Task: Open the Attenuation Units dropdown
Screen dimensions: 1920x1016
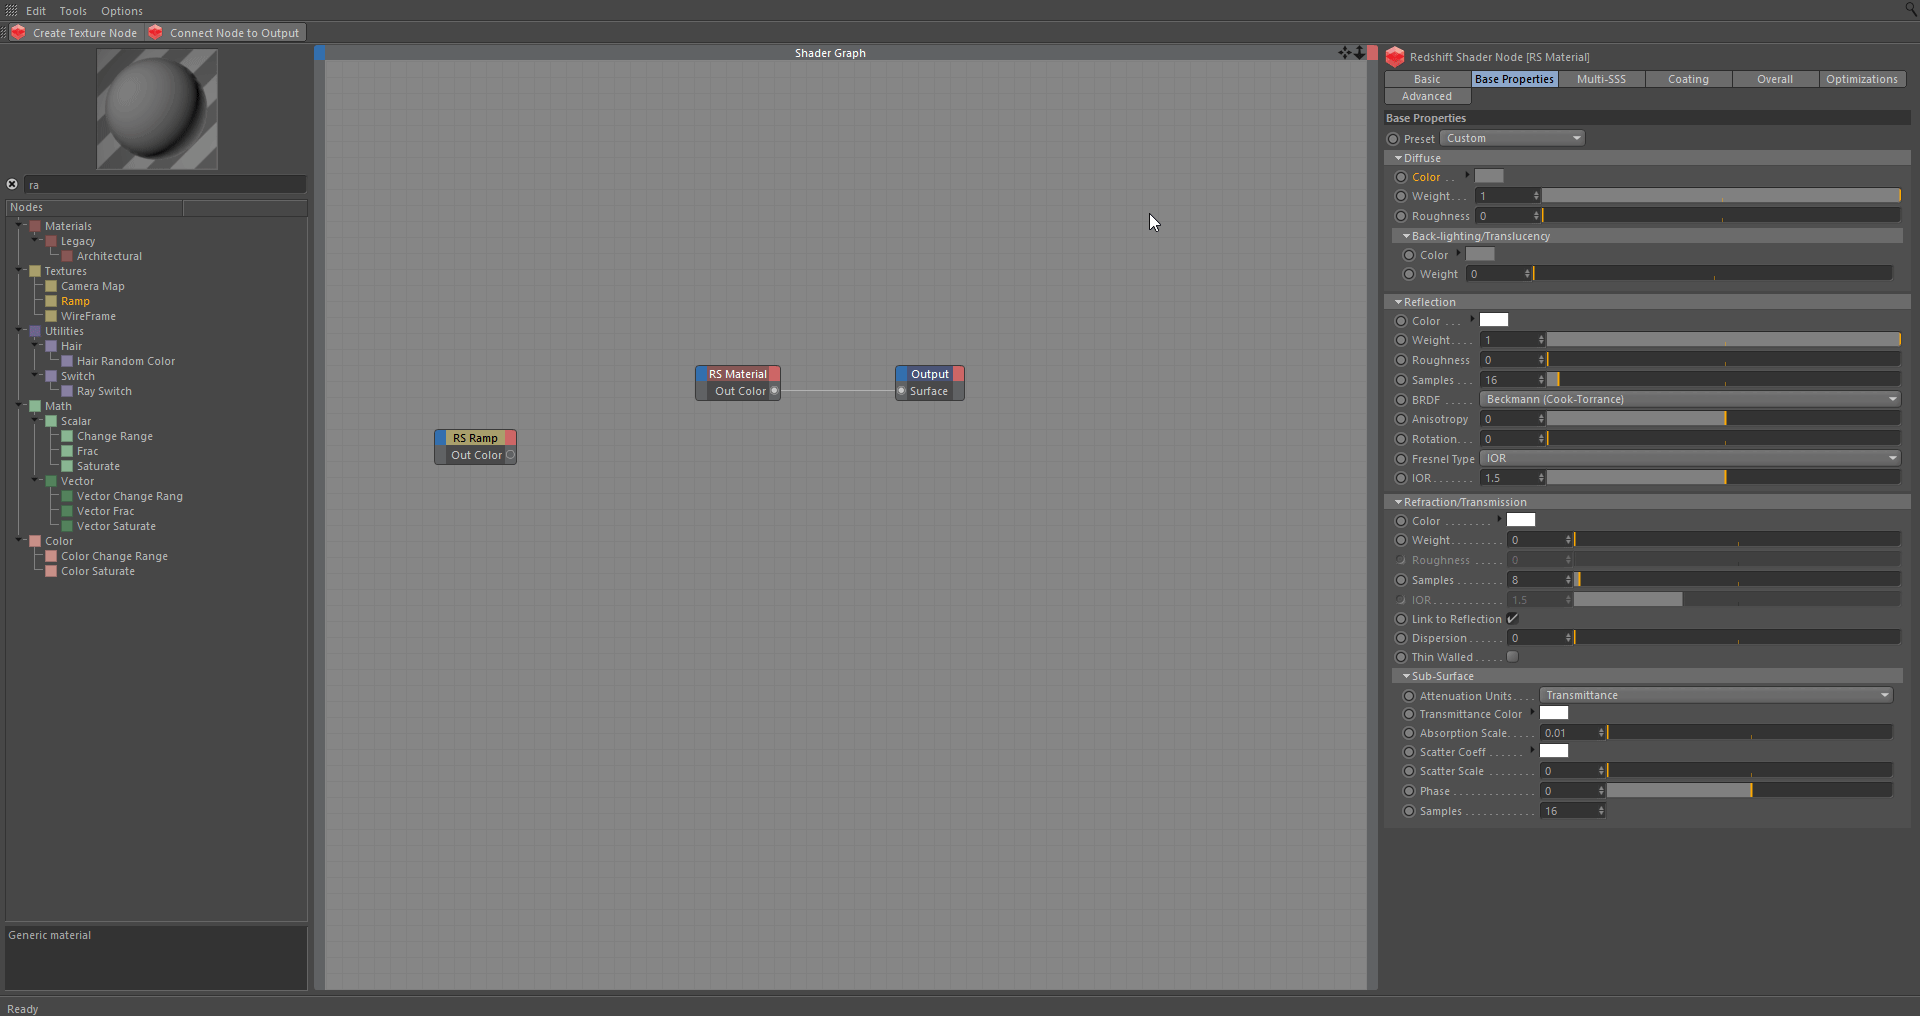Action: tap(1715, 695)
